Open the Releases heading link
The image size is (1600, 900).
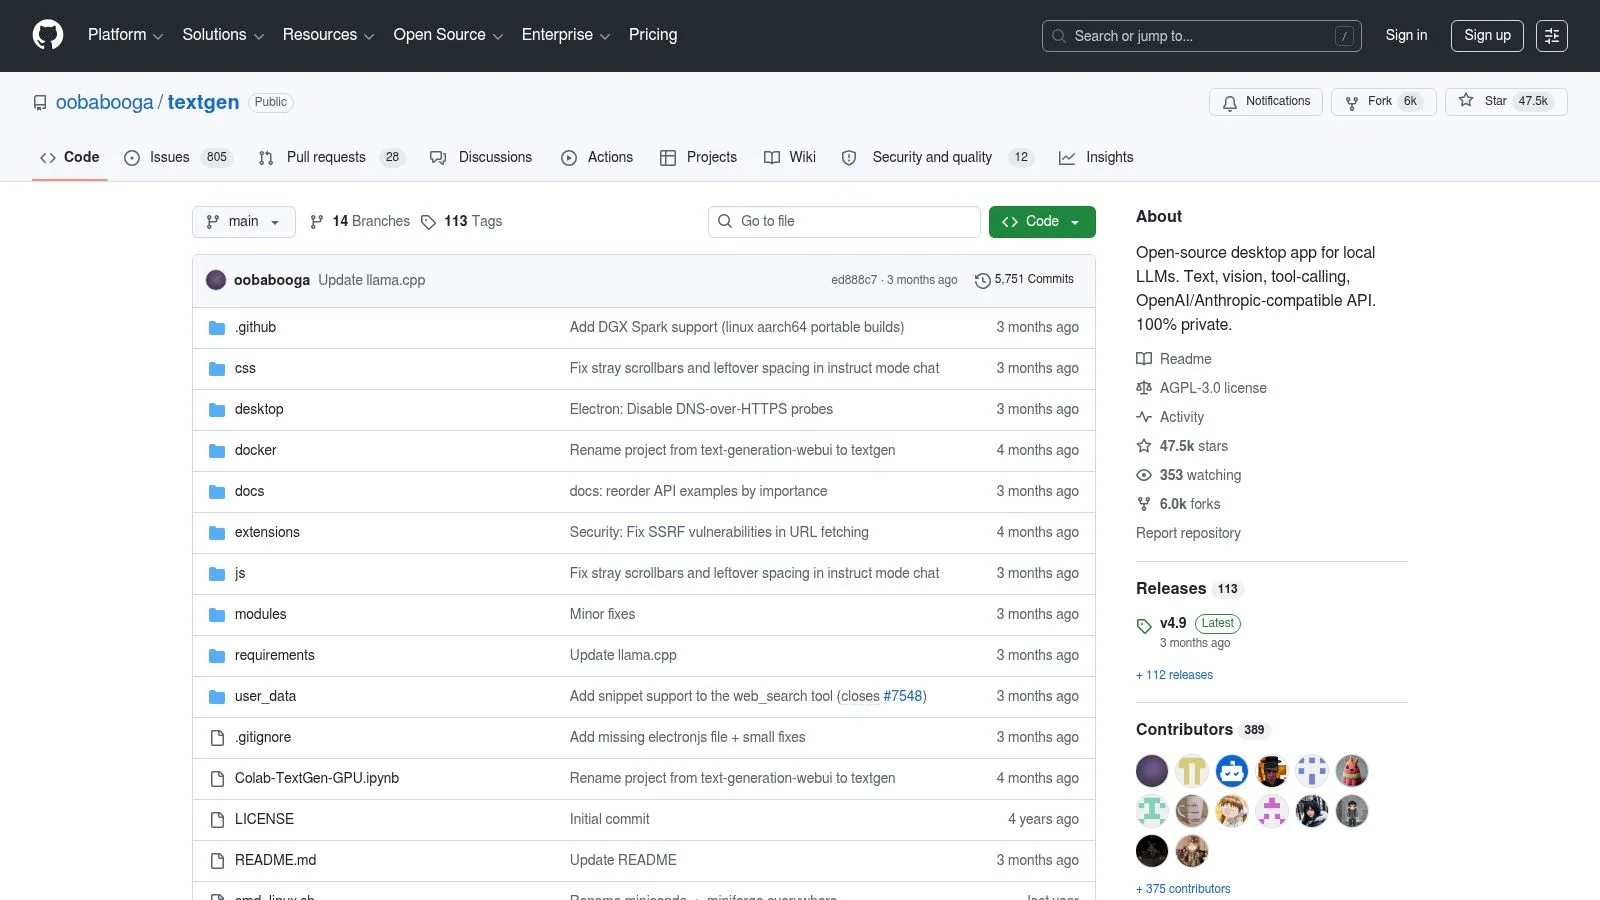coord(1171,589)
